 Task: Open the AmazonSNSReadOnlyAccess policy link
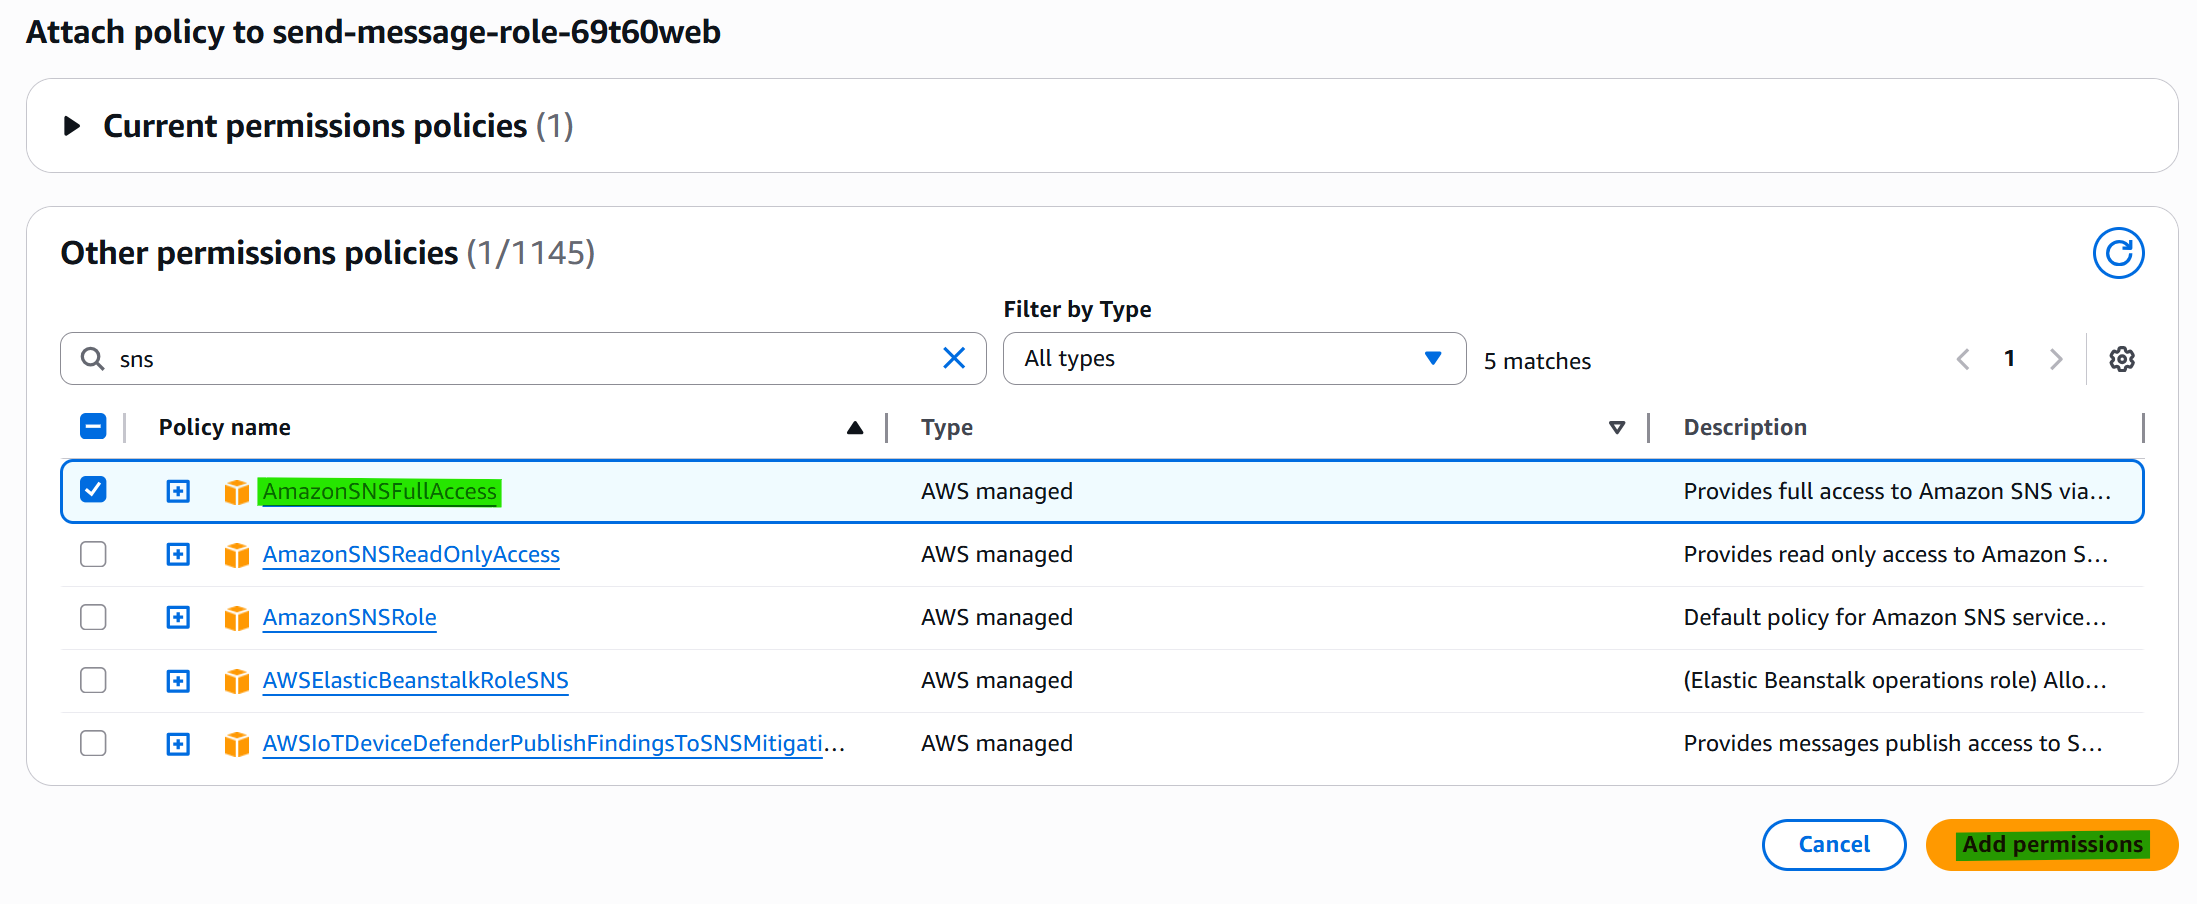point(411,554)
